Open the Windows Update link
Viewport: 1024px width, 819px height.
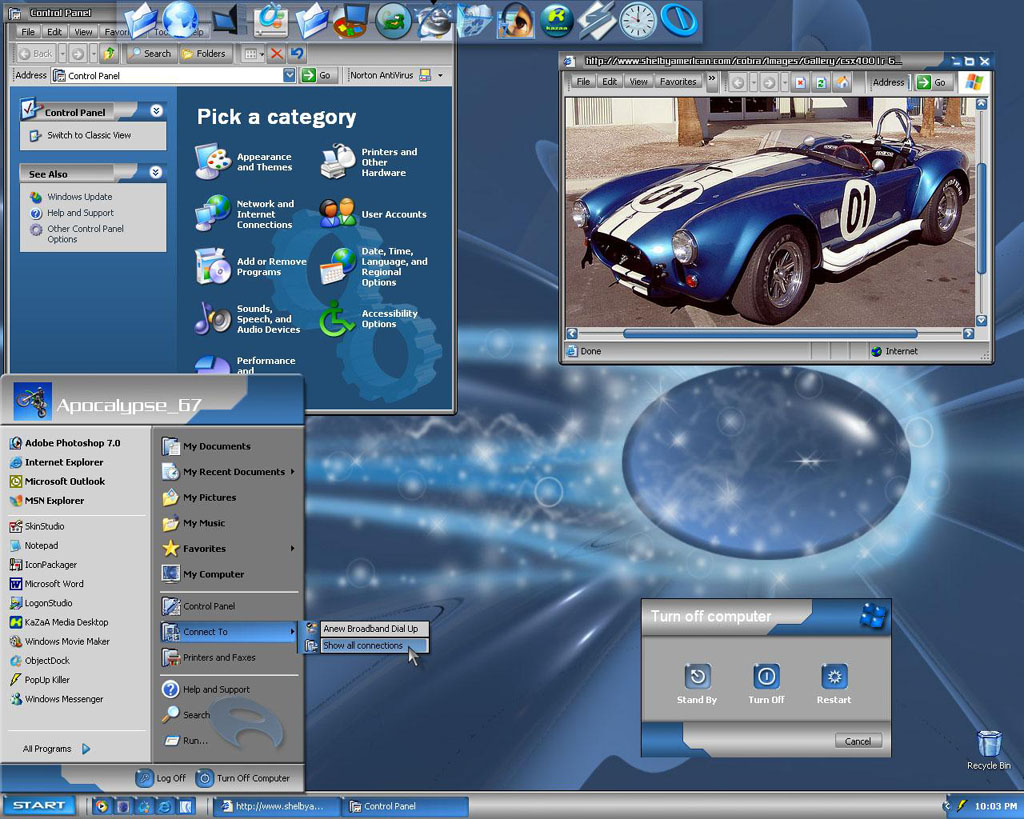point(80,197)
